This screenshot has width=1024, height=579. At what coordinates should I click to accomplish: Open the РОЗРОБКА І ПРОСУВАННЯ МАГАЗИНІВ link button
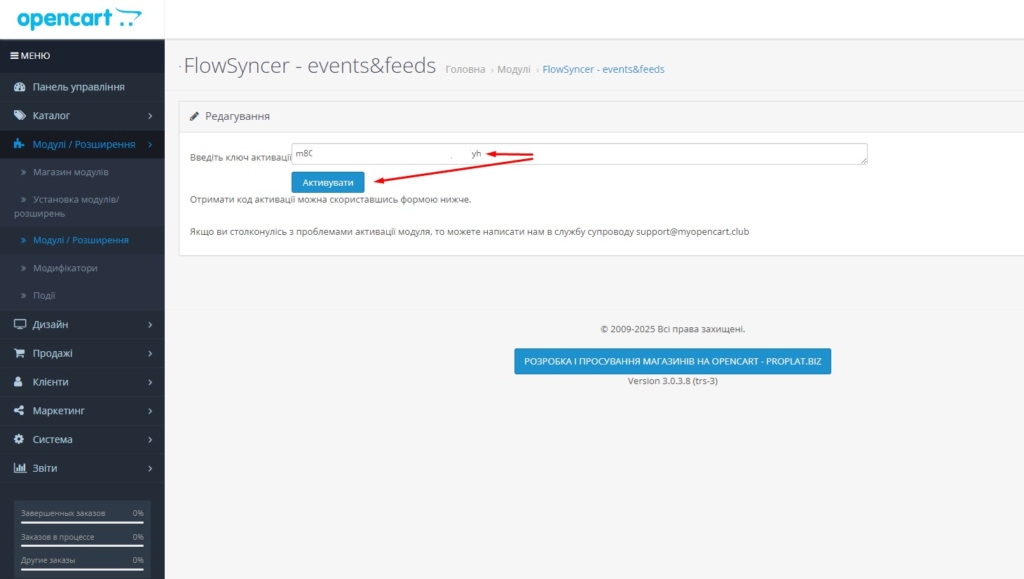tap(672, 361)
